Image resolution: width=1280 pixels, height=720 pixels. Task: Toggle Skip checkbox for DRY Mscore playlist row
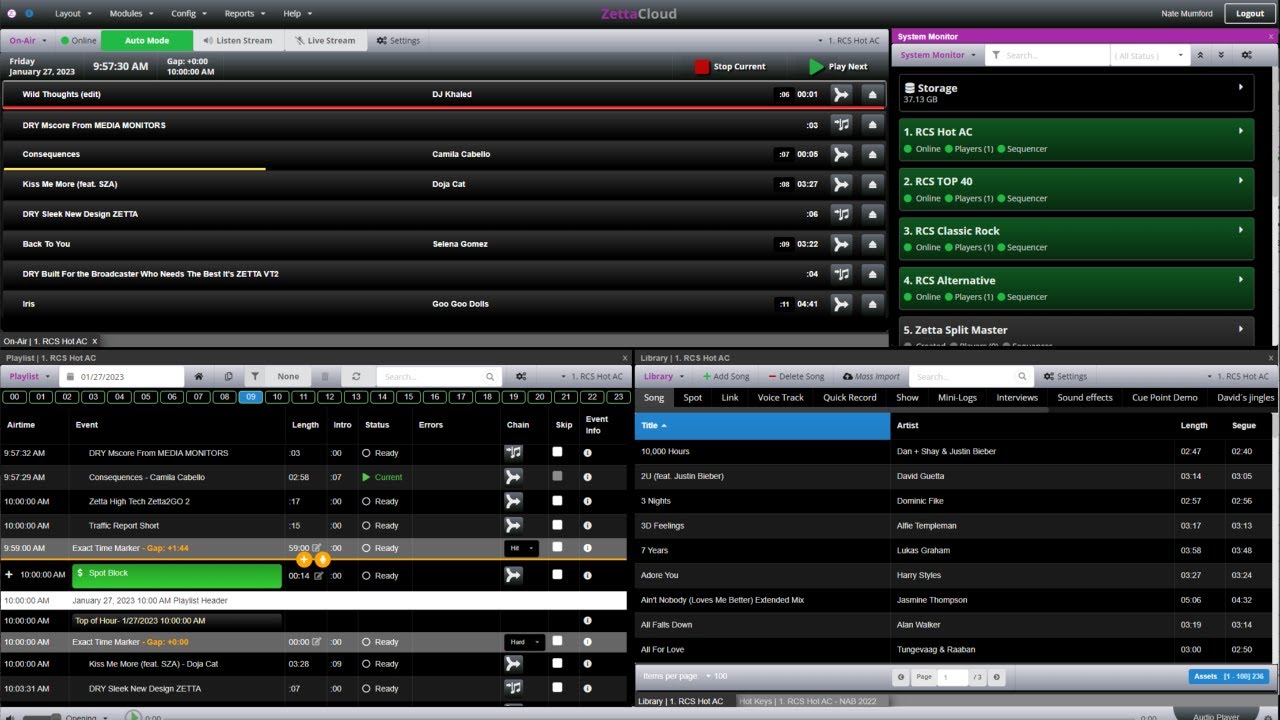[557, 452]
